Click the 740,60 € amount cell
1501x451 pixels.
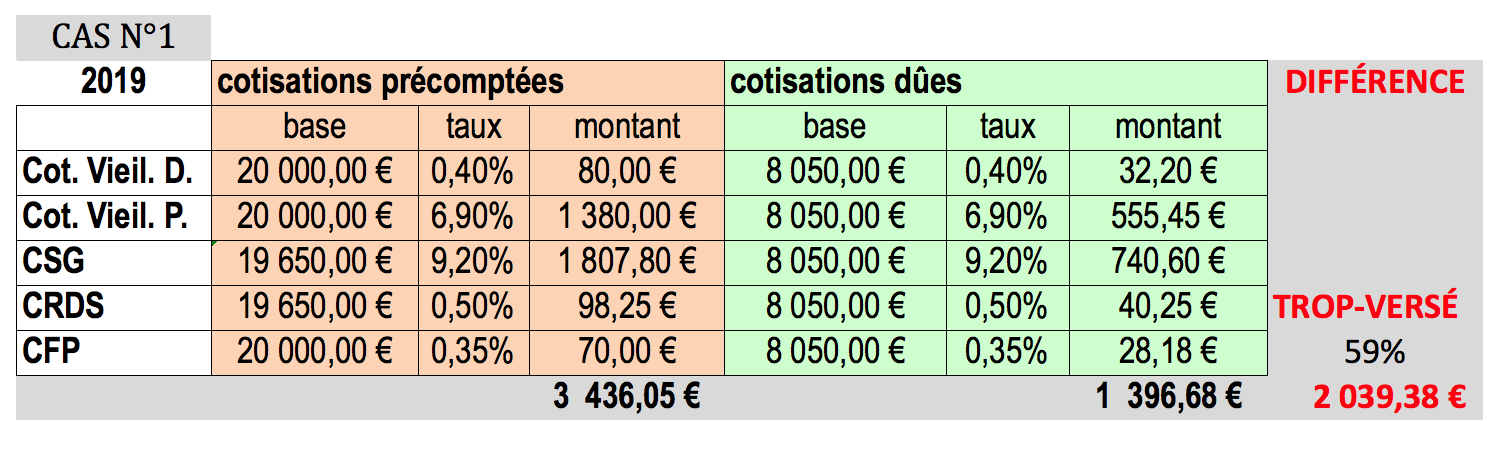[x=1168, y=262]
